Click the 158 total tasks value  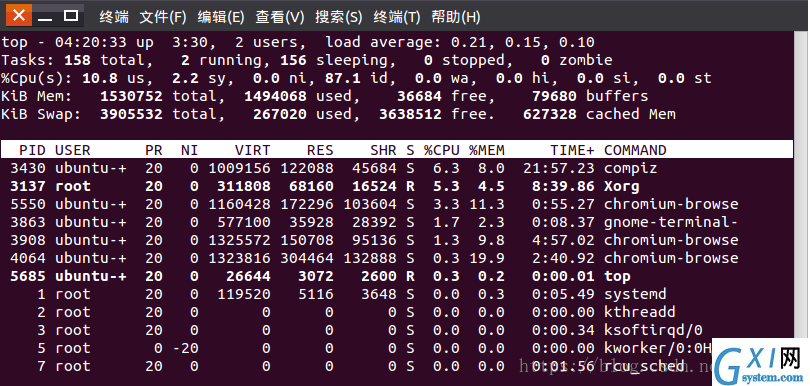point(77,60)
